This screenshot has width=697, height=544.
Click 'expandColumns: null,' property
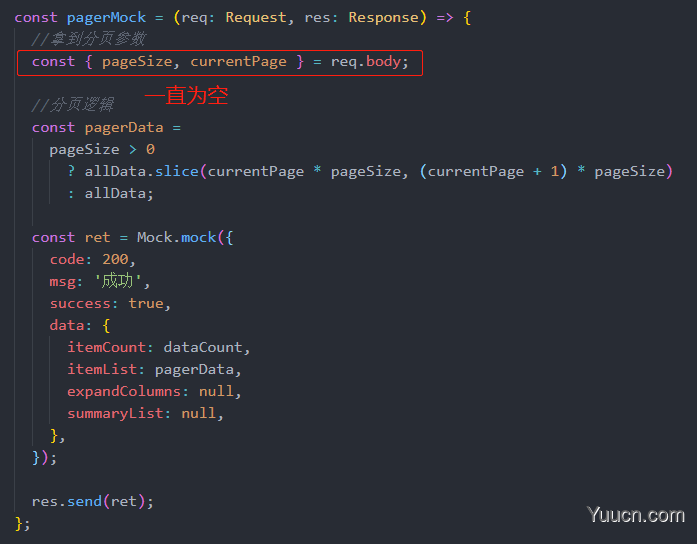pyautogui.click(x=154, y=391)
